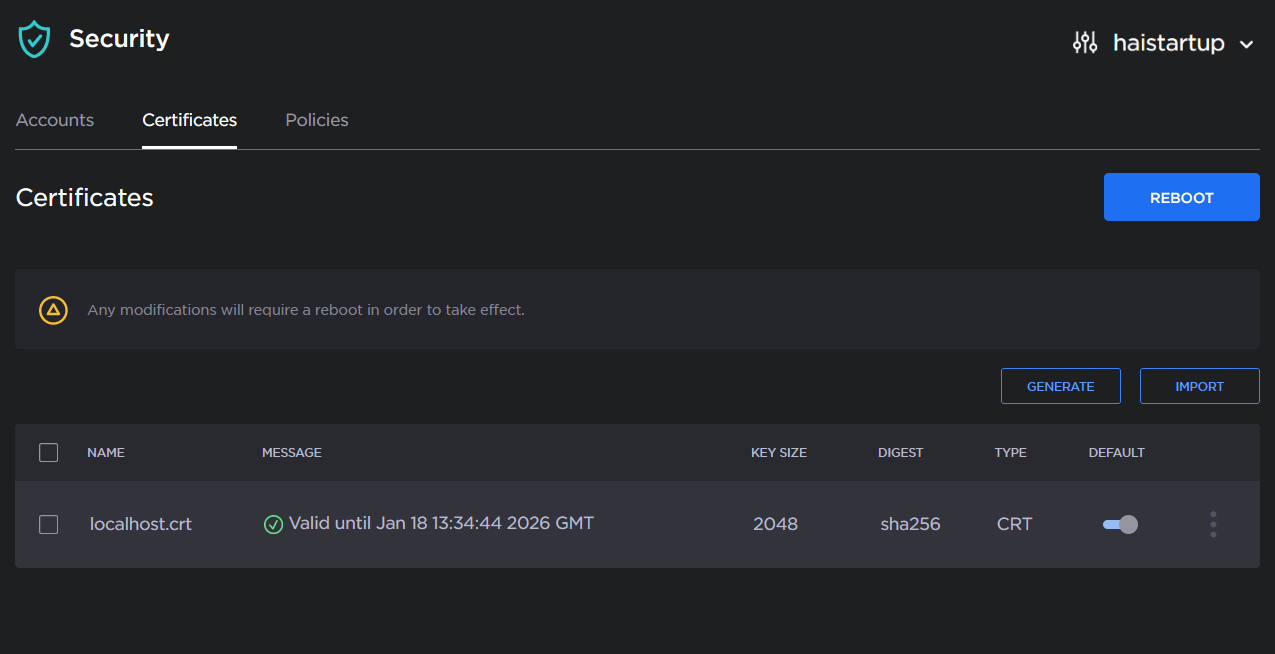The image size is (1275, 654).
Task: Click the REBOOT button
Action: (x=1181, y=197)
